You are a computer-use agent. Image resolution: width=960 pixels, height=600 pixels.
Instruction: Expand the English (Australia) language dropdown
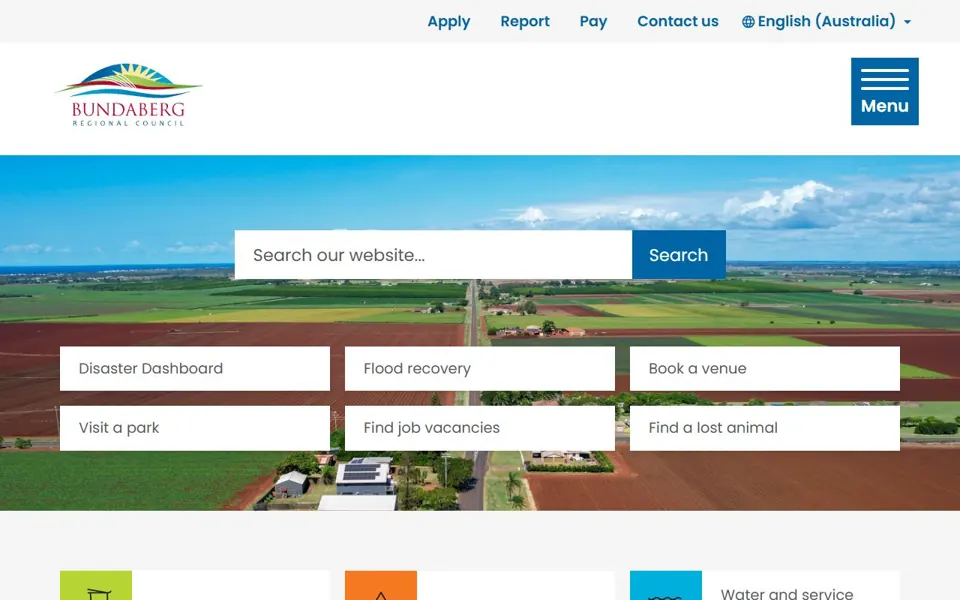827,21
